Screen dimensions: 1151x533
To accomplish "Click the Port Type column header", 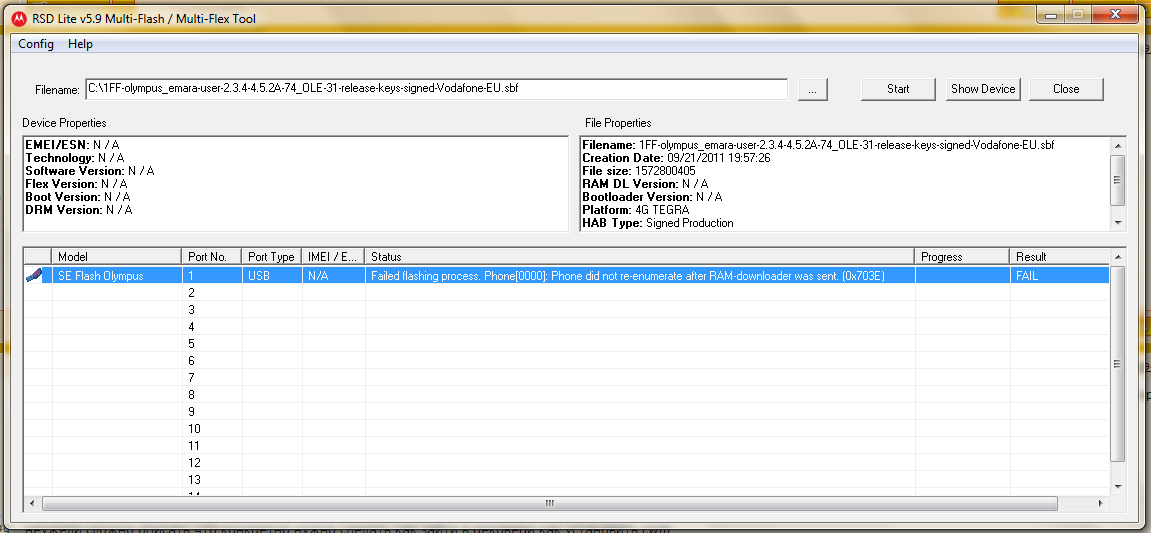I will (x=271, y=256).
